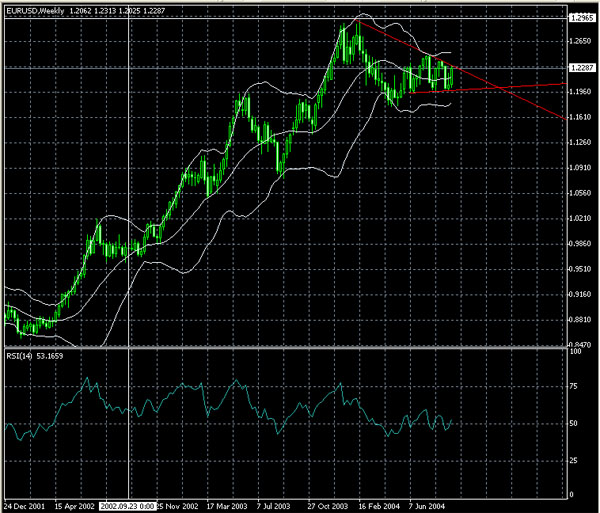
Task: Select the 1.2965 horizontal line price tag
Action: point(582,18)
